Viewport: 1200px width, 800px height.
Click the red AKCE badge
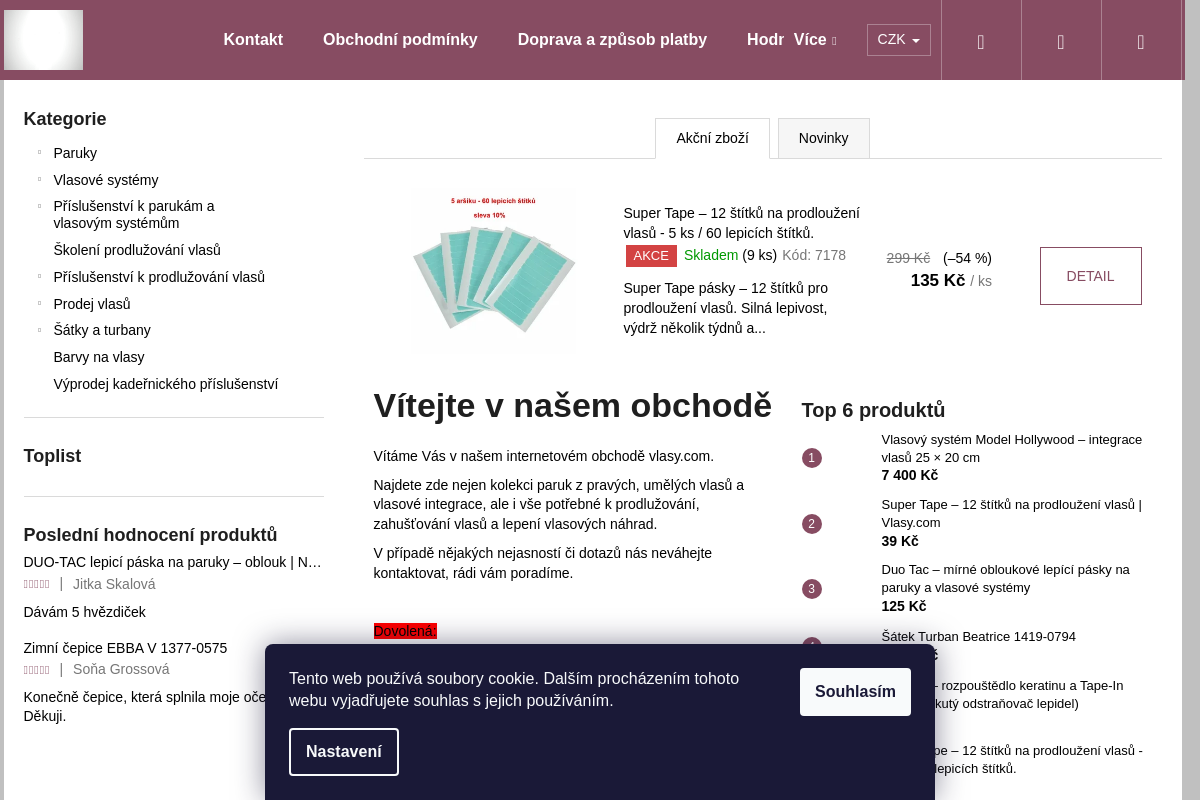[651, 256]
